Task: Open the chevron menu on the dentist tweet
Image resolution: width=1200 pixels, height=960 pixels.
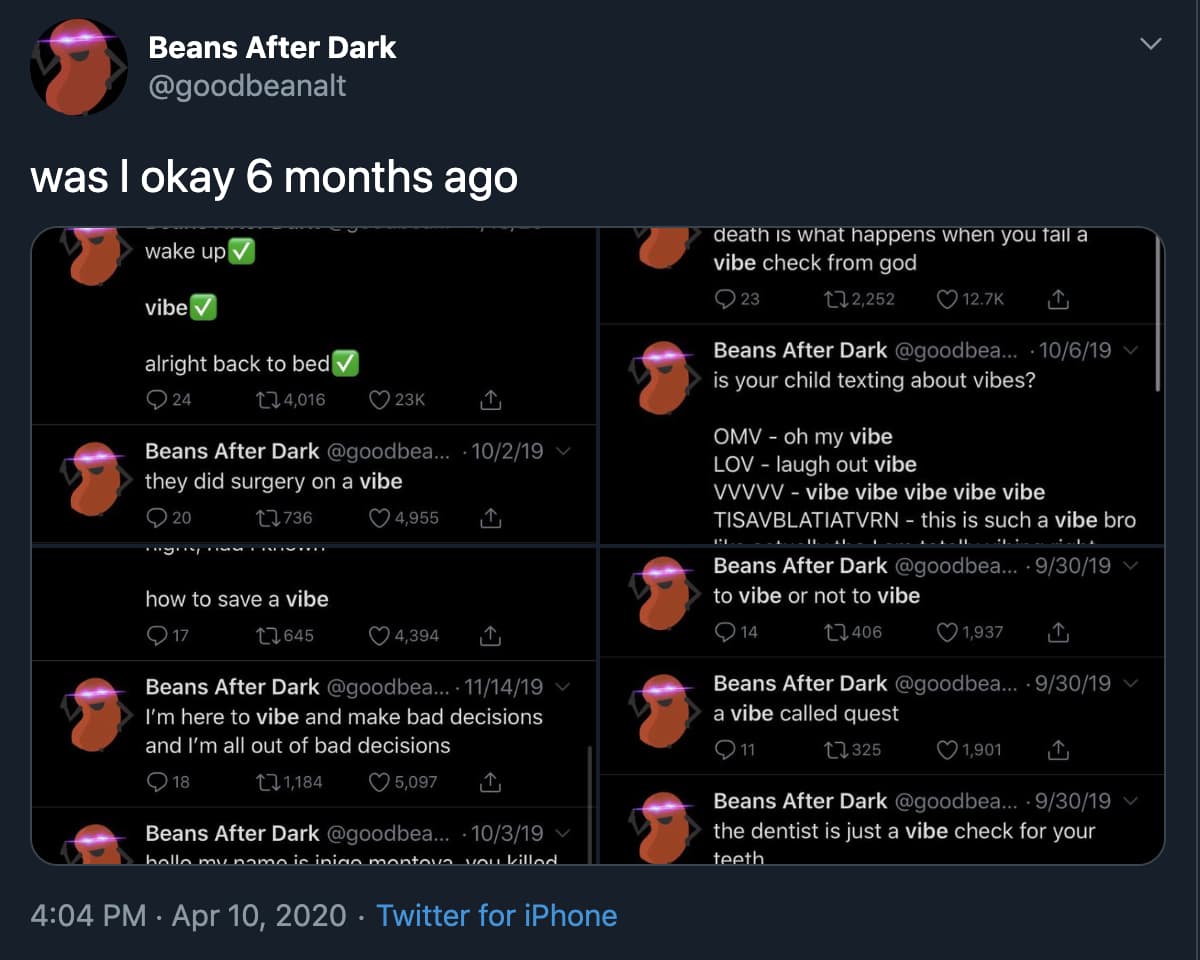Action: (1129, 800)
